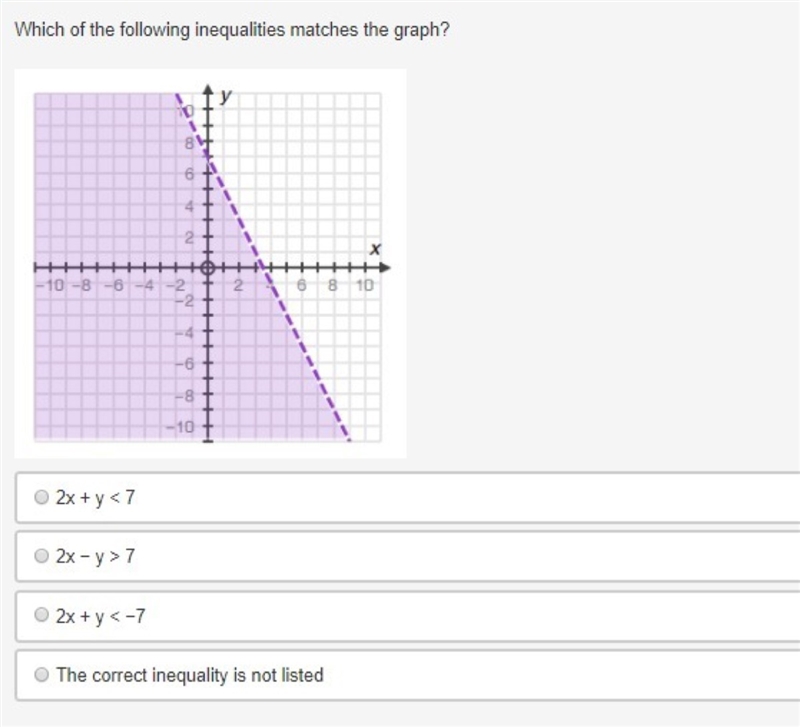Click where the dashed line crosses the x-axis
Image resolution: width=800 pixels, height=727 pixels.
point(262,267)
